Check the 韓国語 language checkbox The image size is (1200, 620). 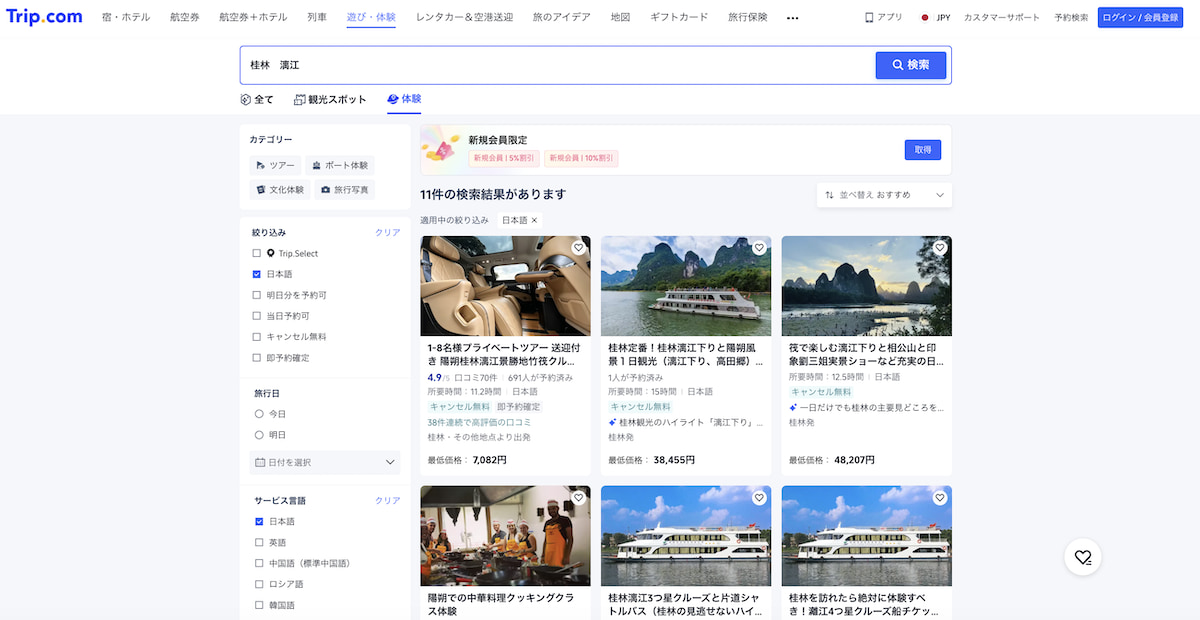click(x=259, y=605)
